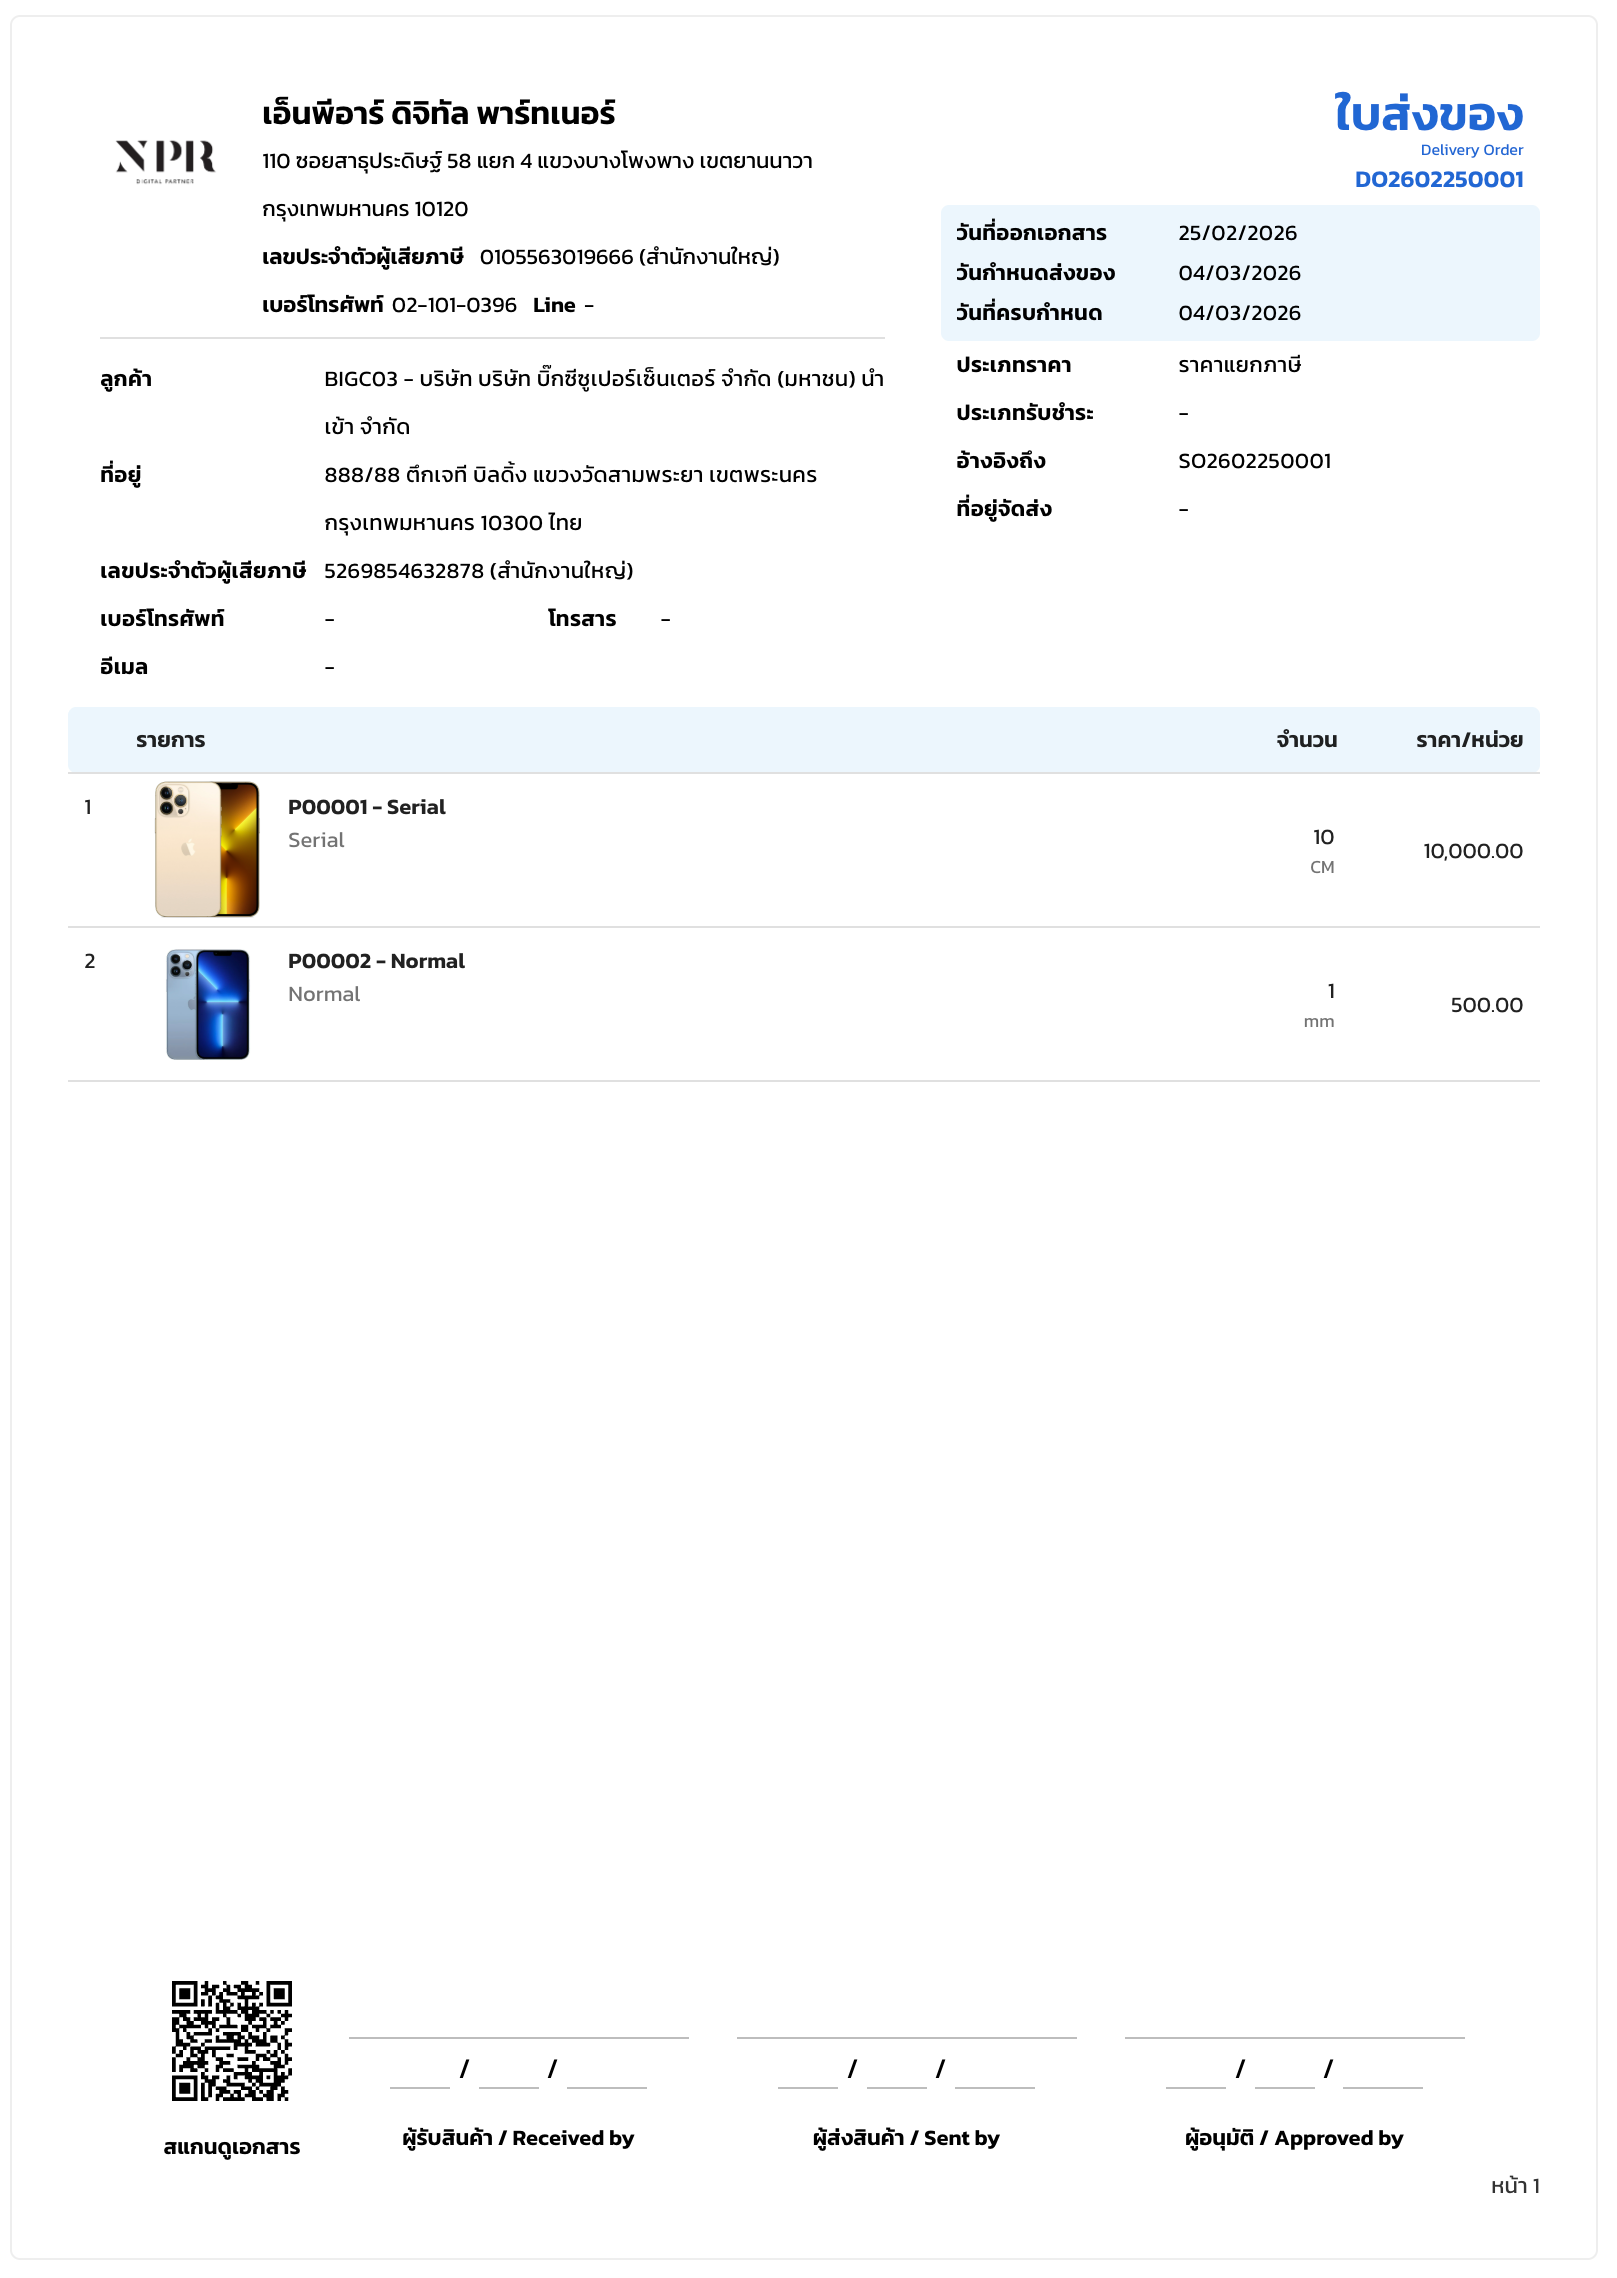1617x2278 pixels.
Task: Open the blue iPhone image for P00002
Action: [207, 1004]
